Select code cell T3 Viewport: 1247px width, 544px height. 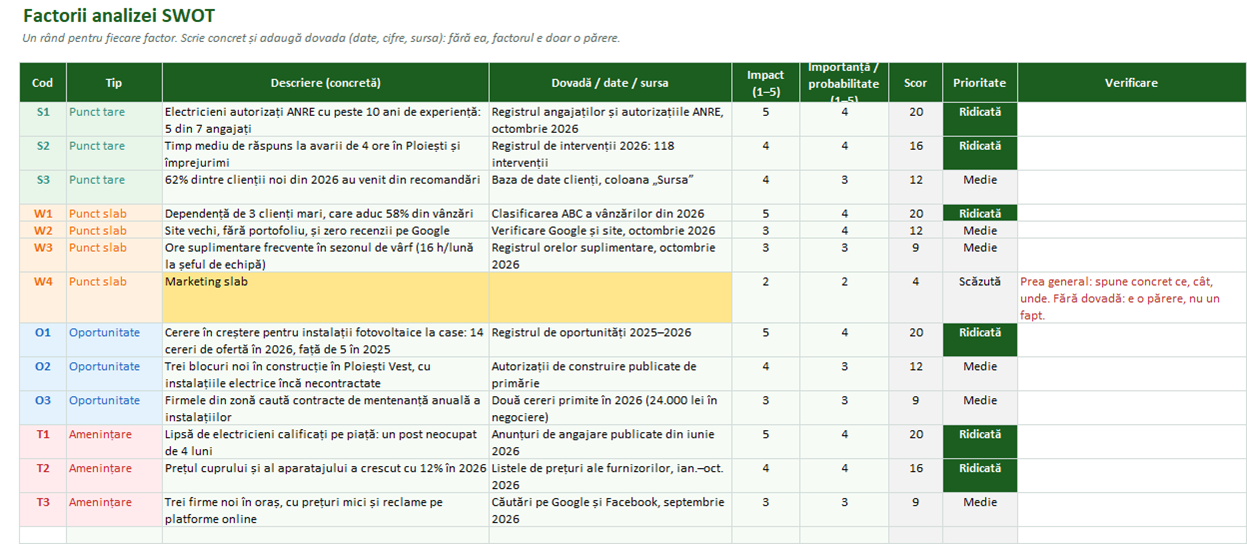(43, 510)
